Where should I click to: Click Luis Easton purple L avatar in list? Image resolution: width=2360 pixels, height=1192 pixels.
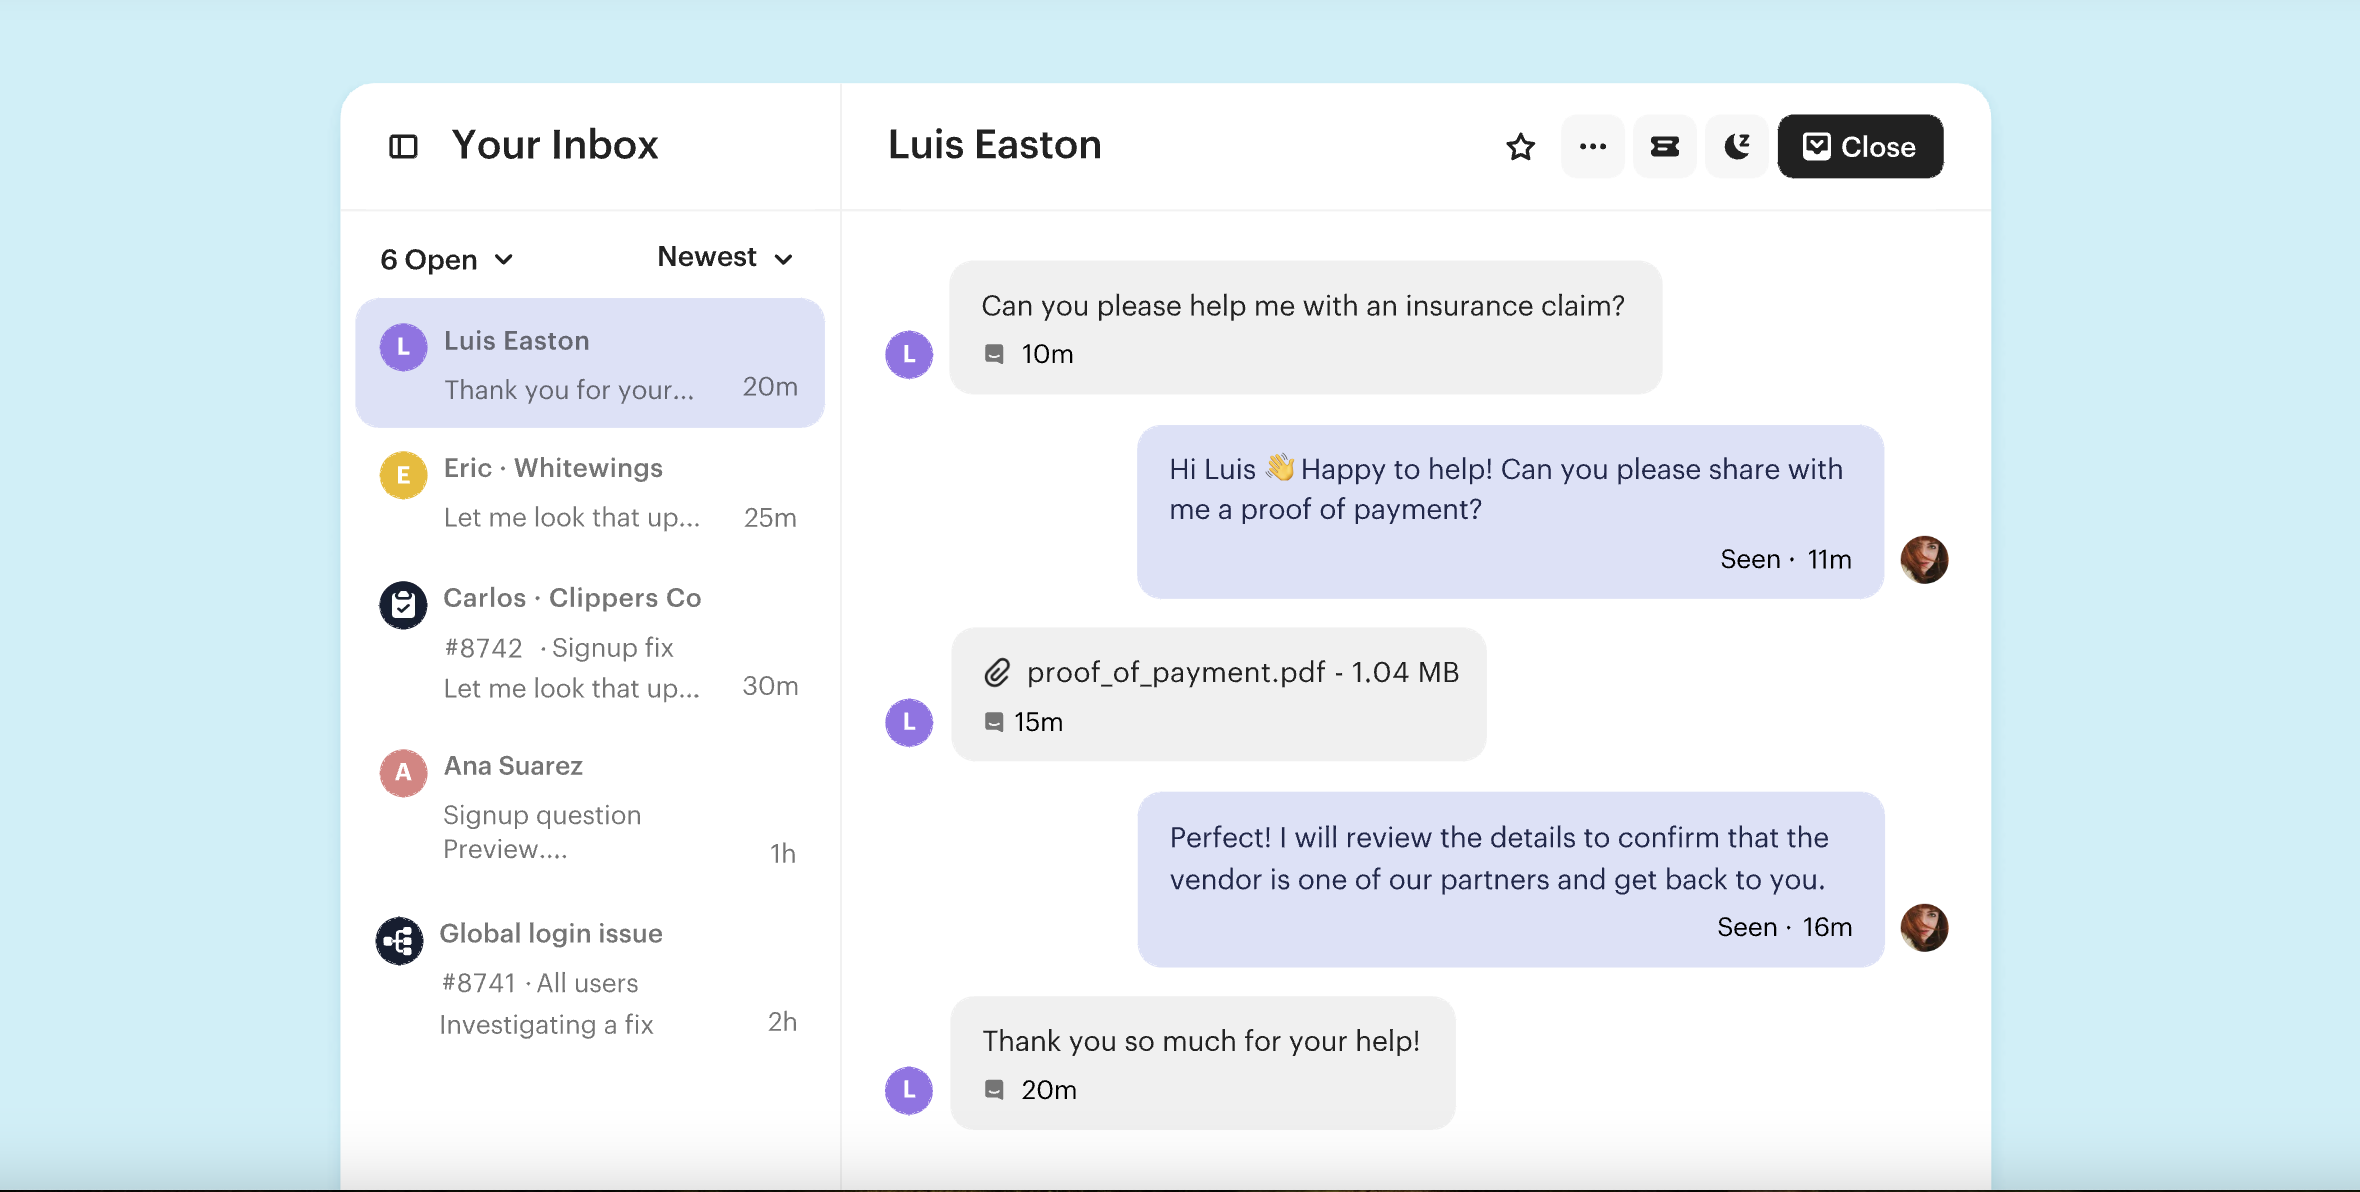tap(403, 347)
